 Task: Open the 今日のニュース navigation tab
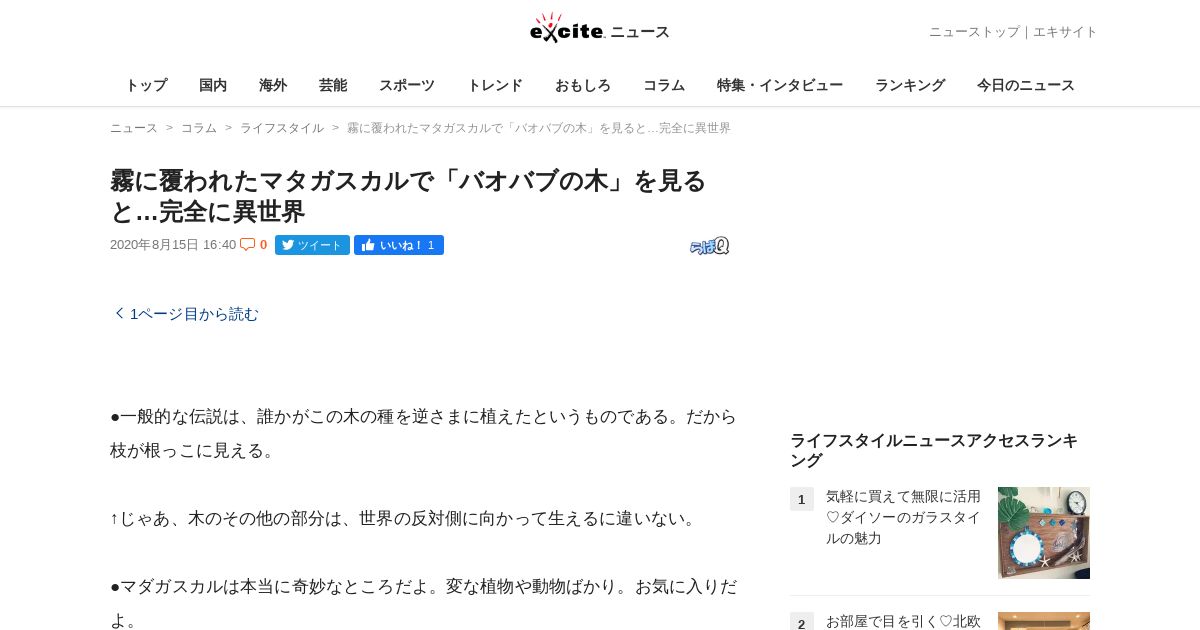click(1026, 85)
